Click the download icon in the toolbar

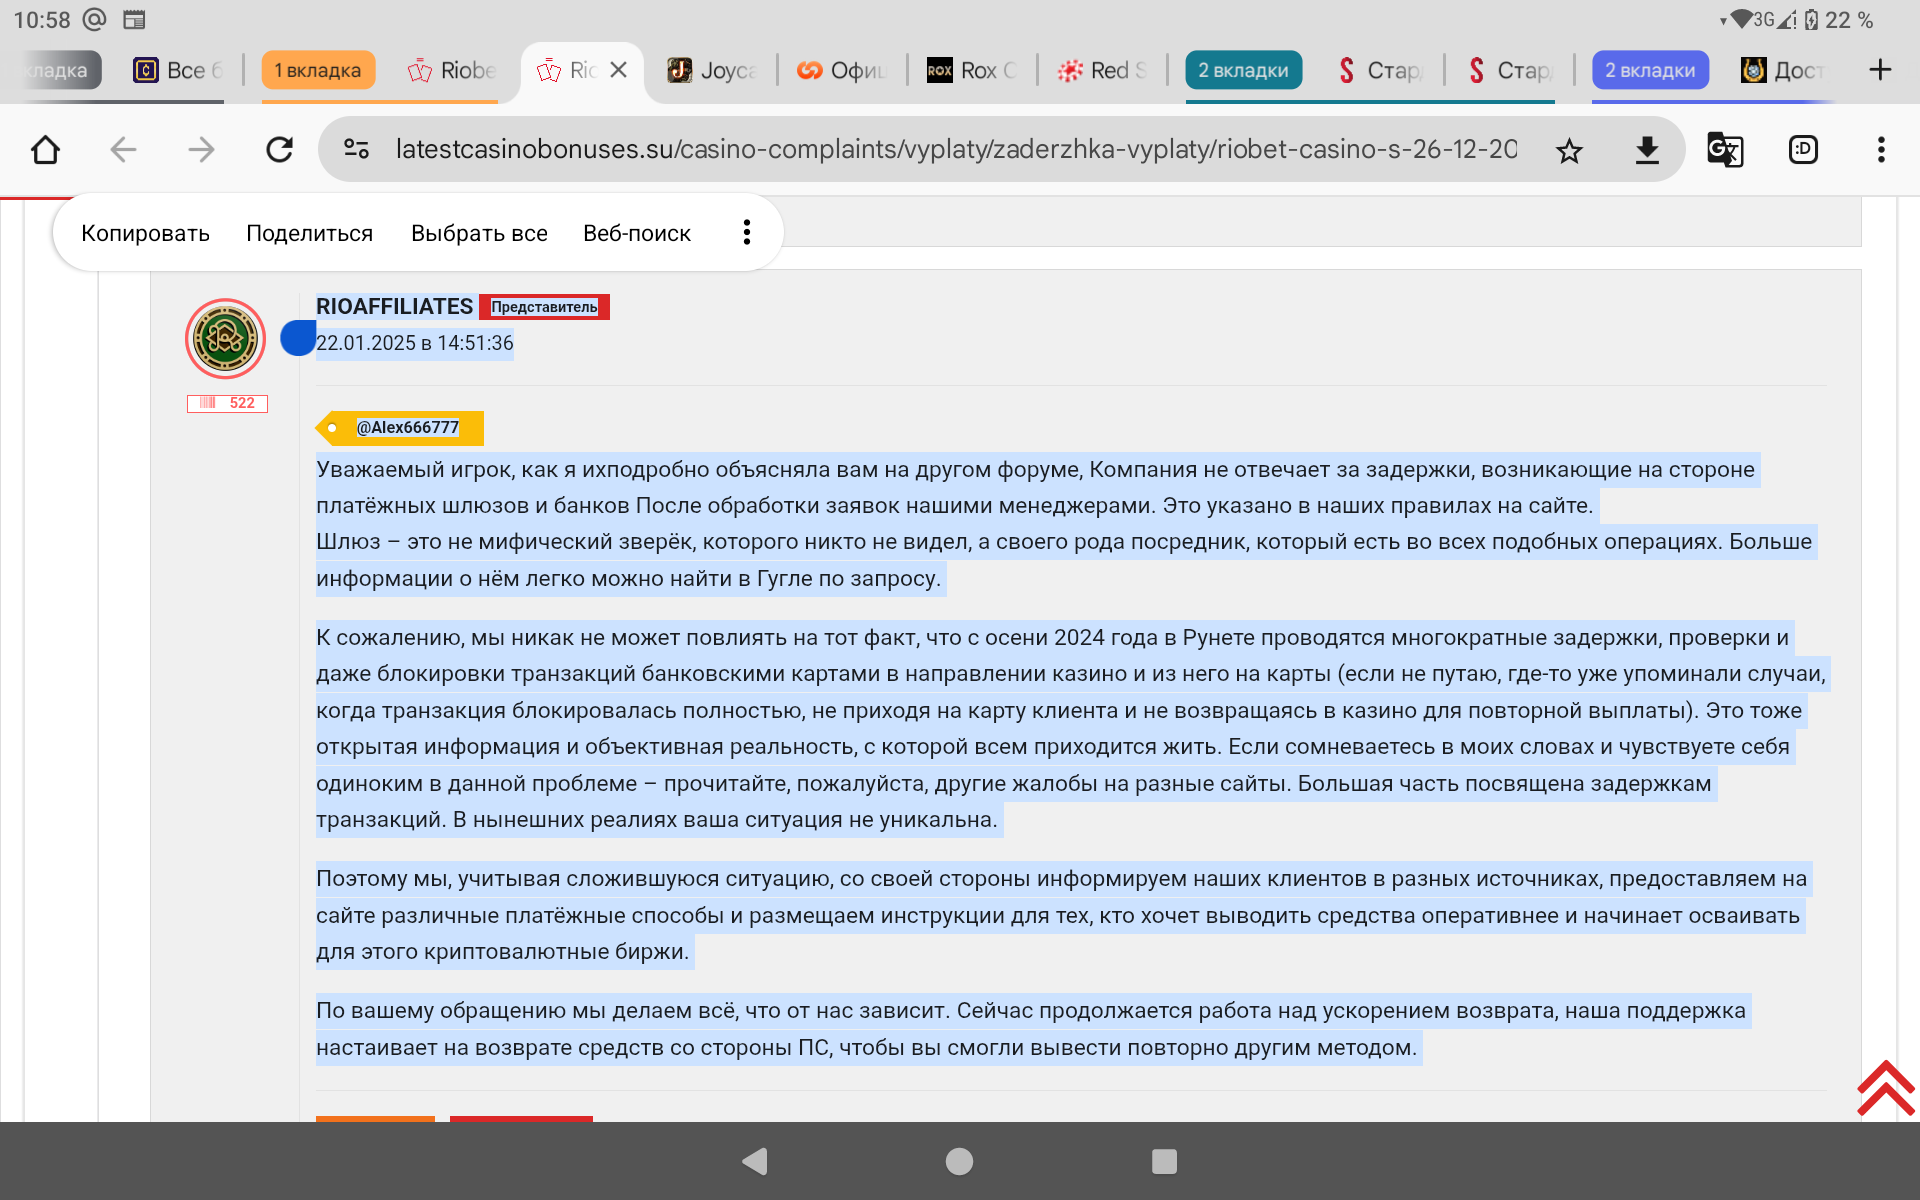point(1646,151)
